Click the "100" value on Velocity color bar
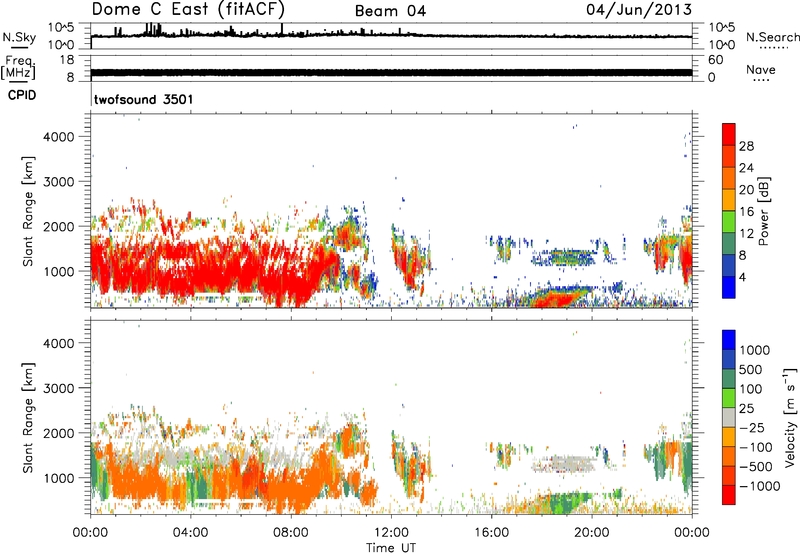800x554 pixels. (751, 389)
